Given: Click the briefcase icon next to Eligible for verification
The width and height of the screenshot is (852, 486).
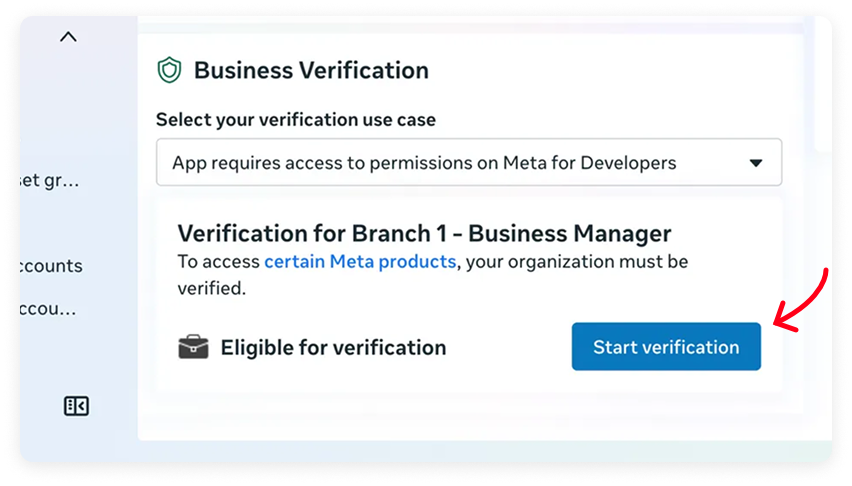Looking at the screenshot, I should [193, 347].
